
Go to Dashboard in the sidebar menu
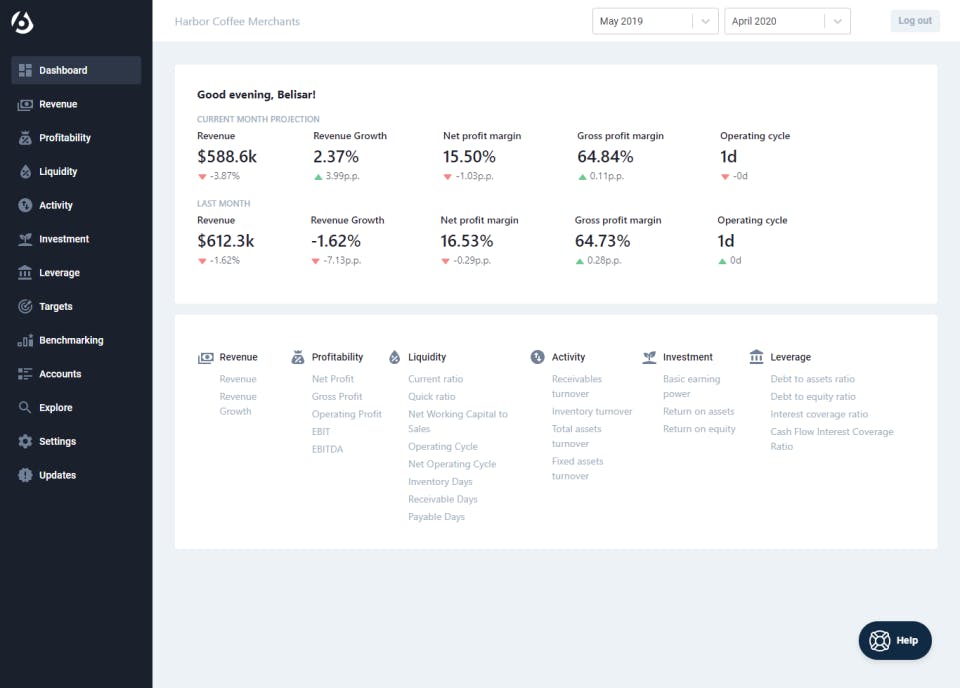tap(76, 70)
